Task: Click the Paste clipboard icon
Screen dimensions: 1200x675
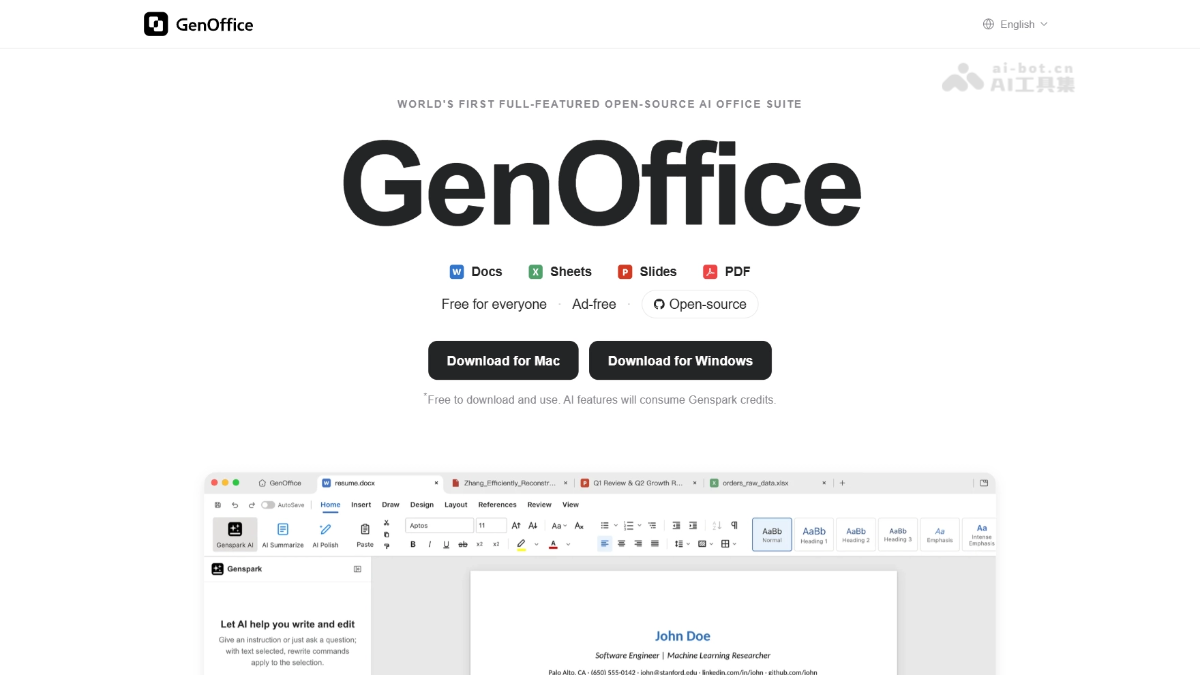Action: point(365,529)
